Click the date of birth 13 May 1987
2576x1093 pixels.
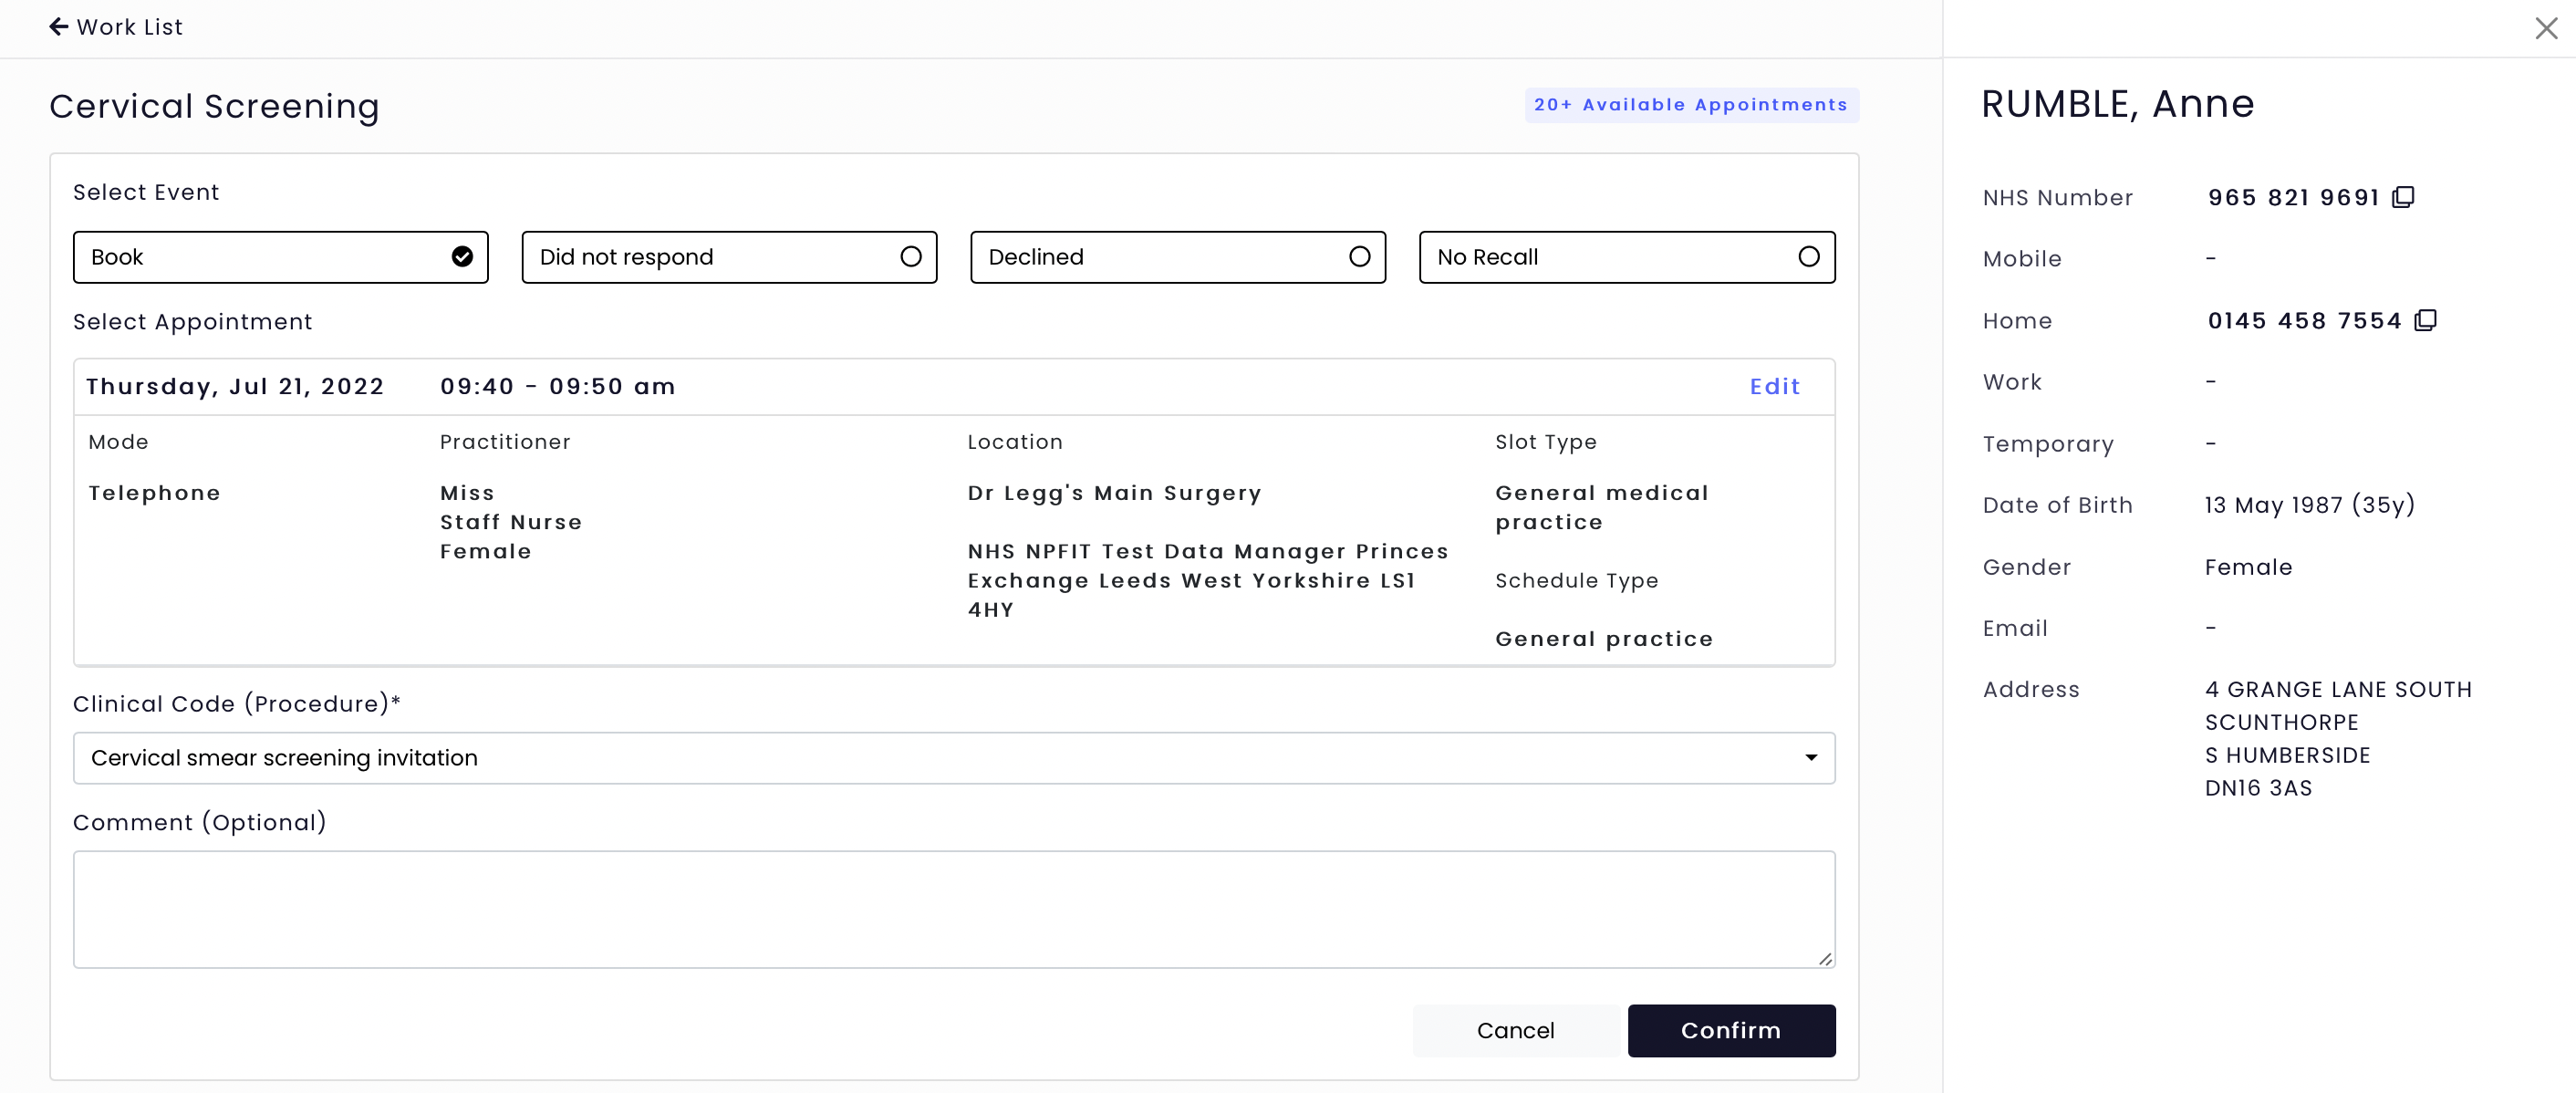tap(2310, 505)
